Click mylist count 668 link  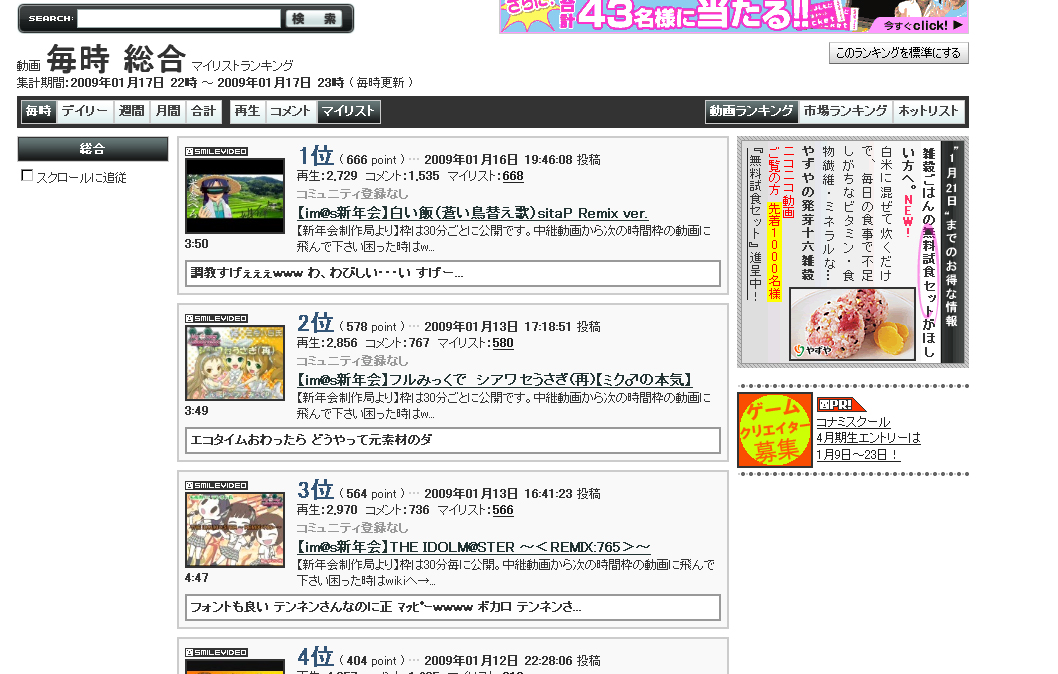[x=513, y=176]
